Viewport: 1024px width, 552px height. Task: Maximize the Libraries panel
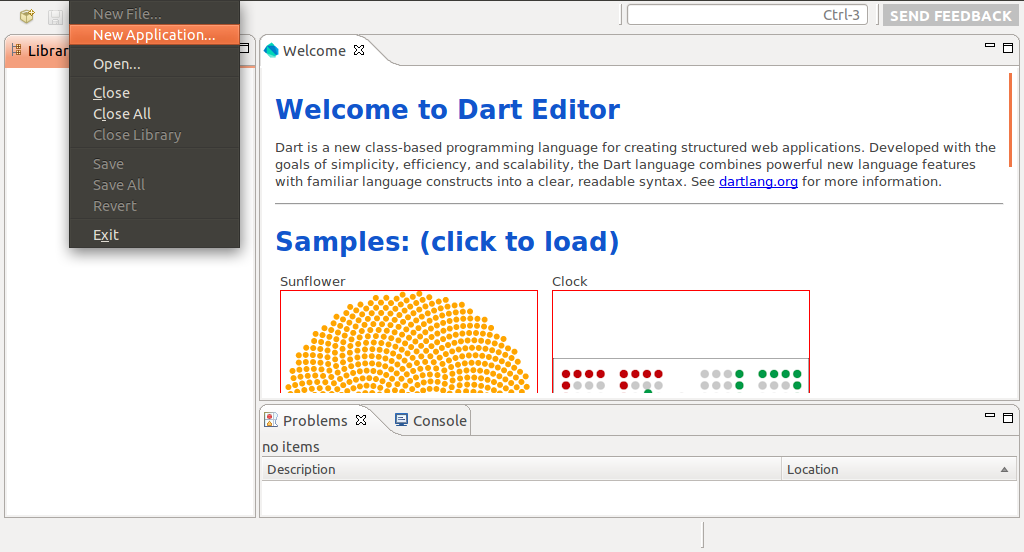pos(245,48)
